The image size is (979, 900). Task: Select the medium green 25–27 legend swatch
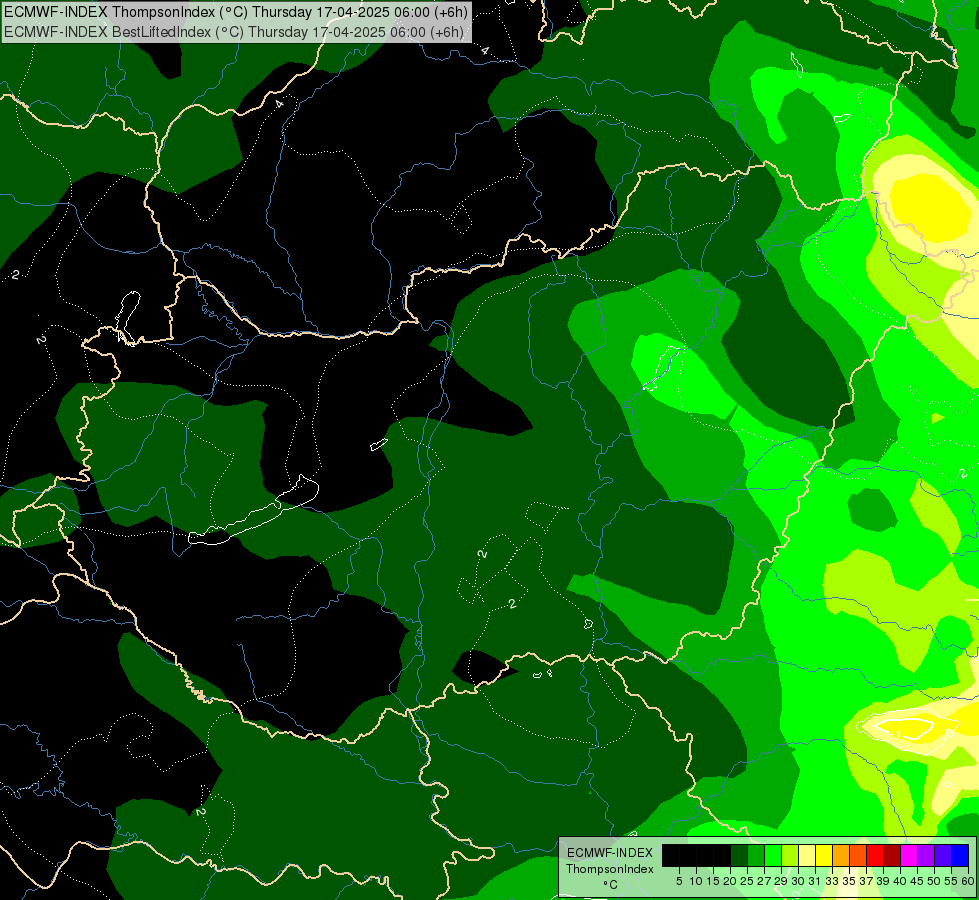pyautogui.click(x=755, y=855)
